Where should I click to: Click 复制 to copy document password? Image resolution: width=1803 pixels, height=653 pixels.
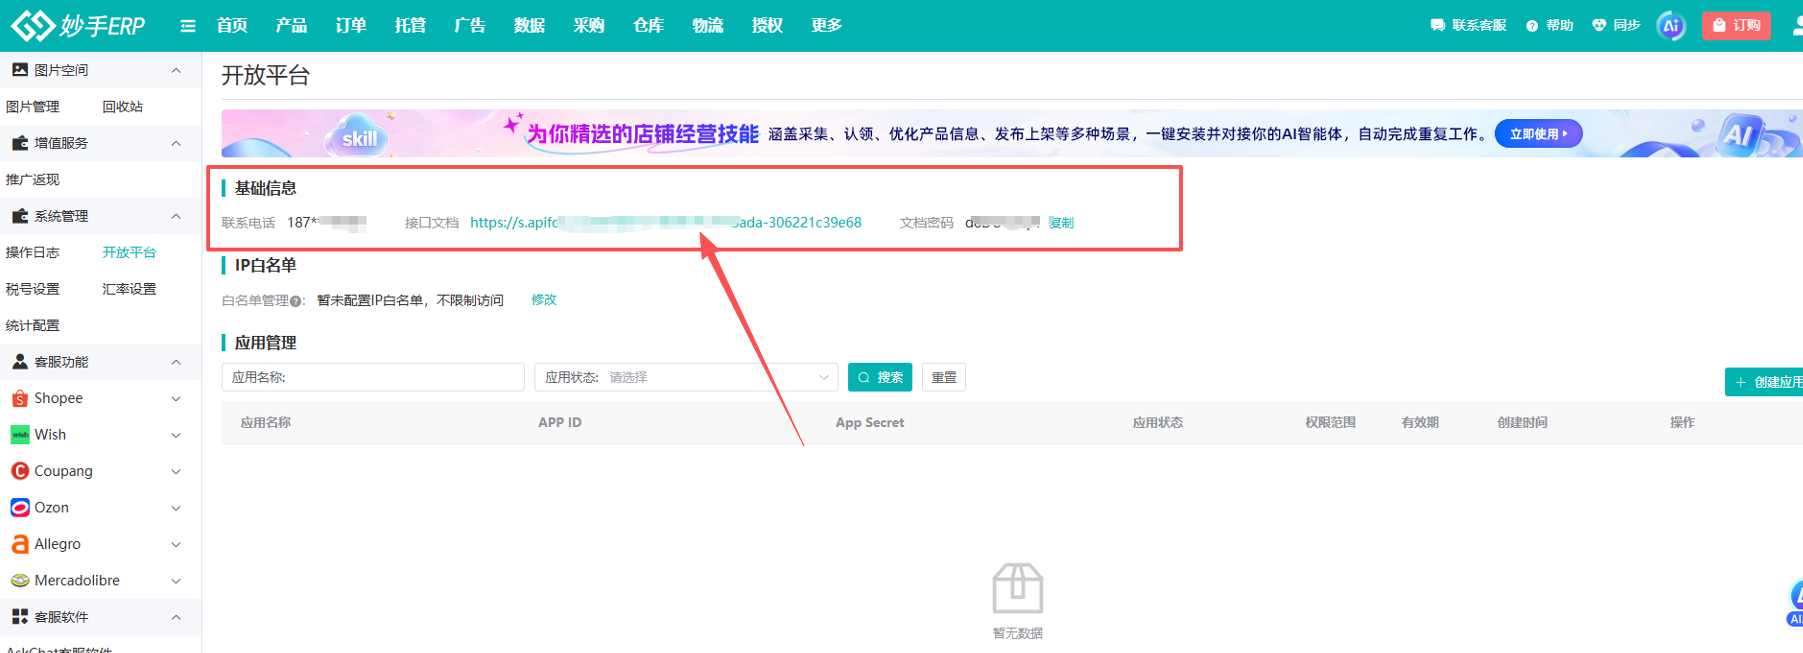pyautogui.click(x=1061, y=223)
